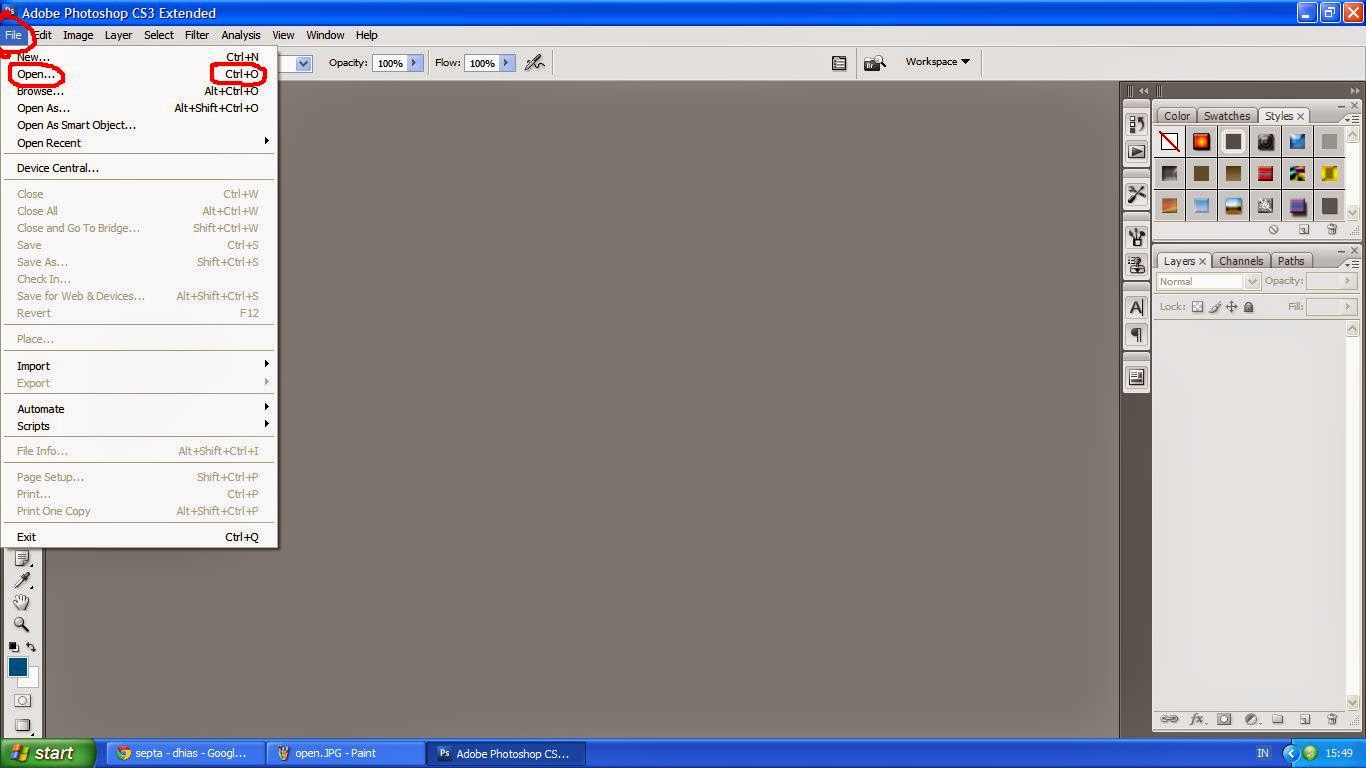Open blend mode Normal dropdown in Layers

click(1208, 282)
